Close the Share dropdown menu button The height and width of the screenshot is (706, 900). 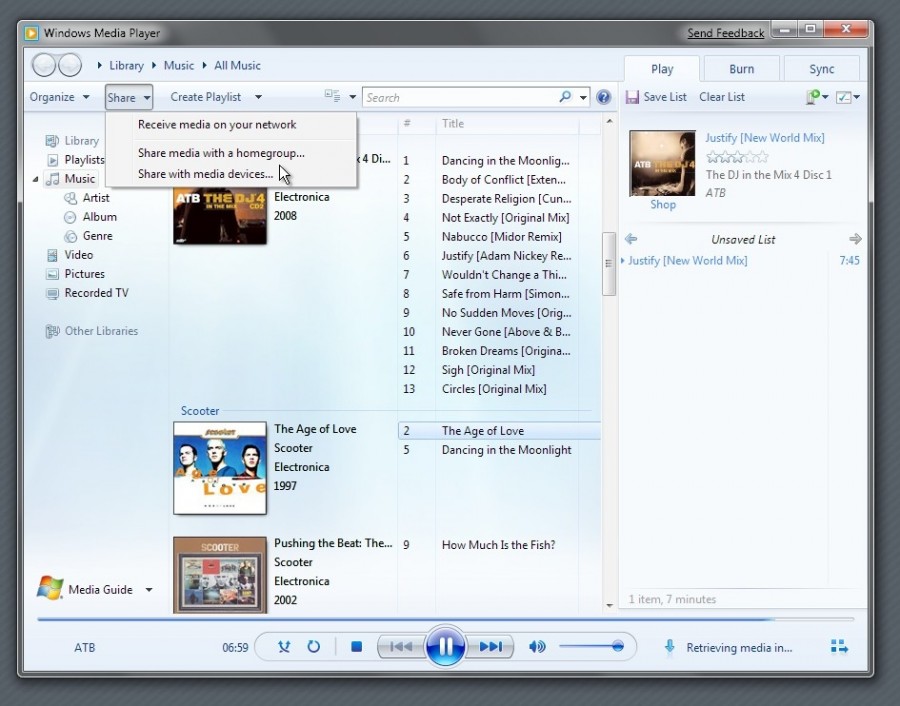click(x=129, y=97)
